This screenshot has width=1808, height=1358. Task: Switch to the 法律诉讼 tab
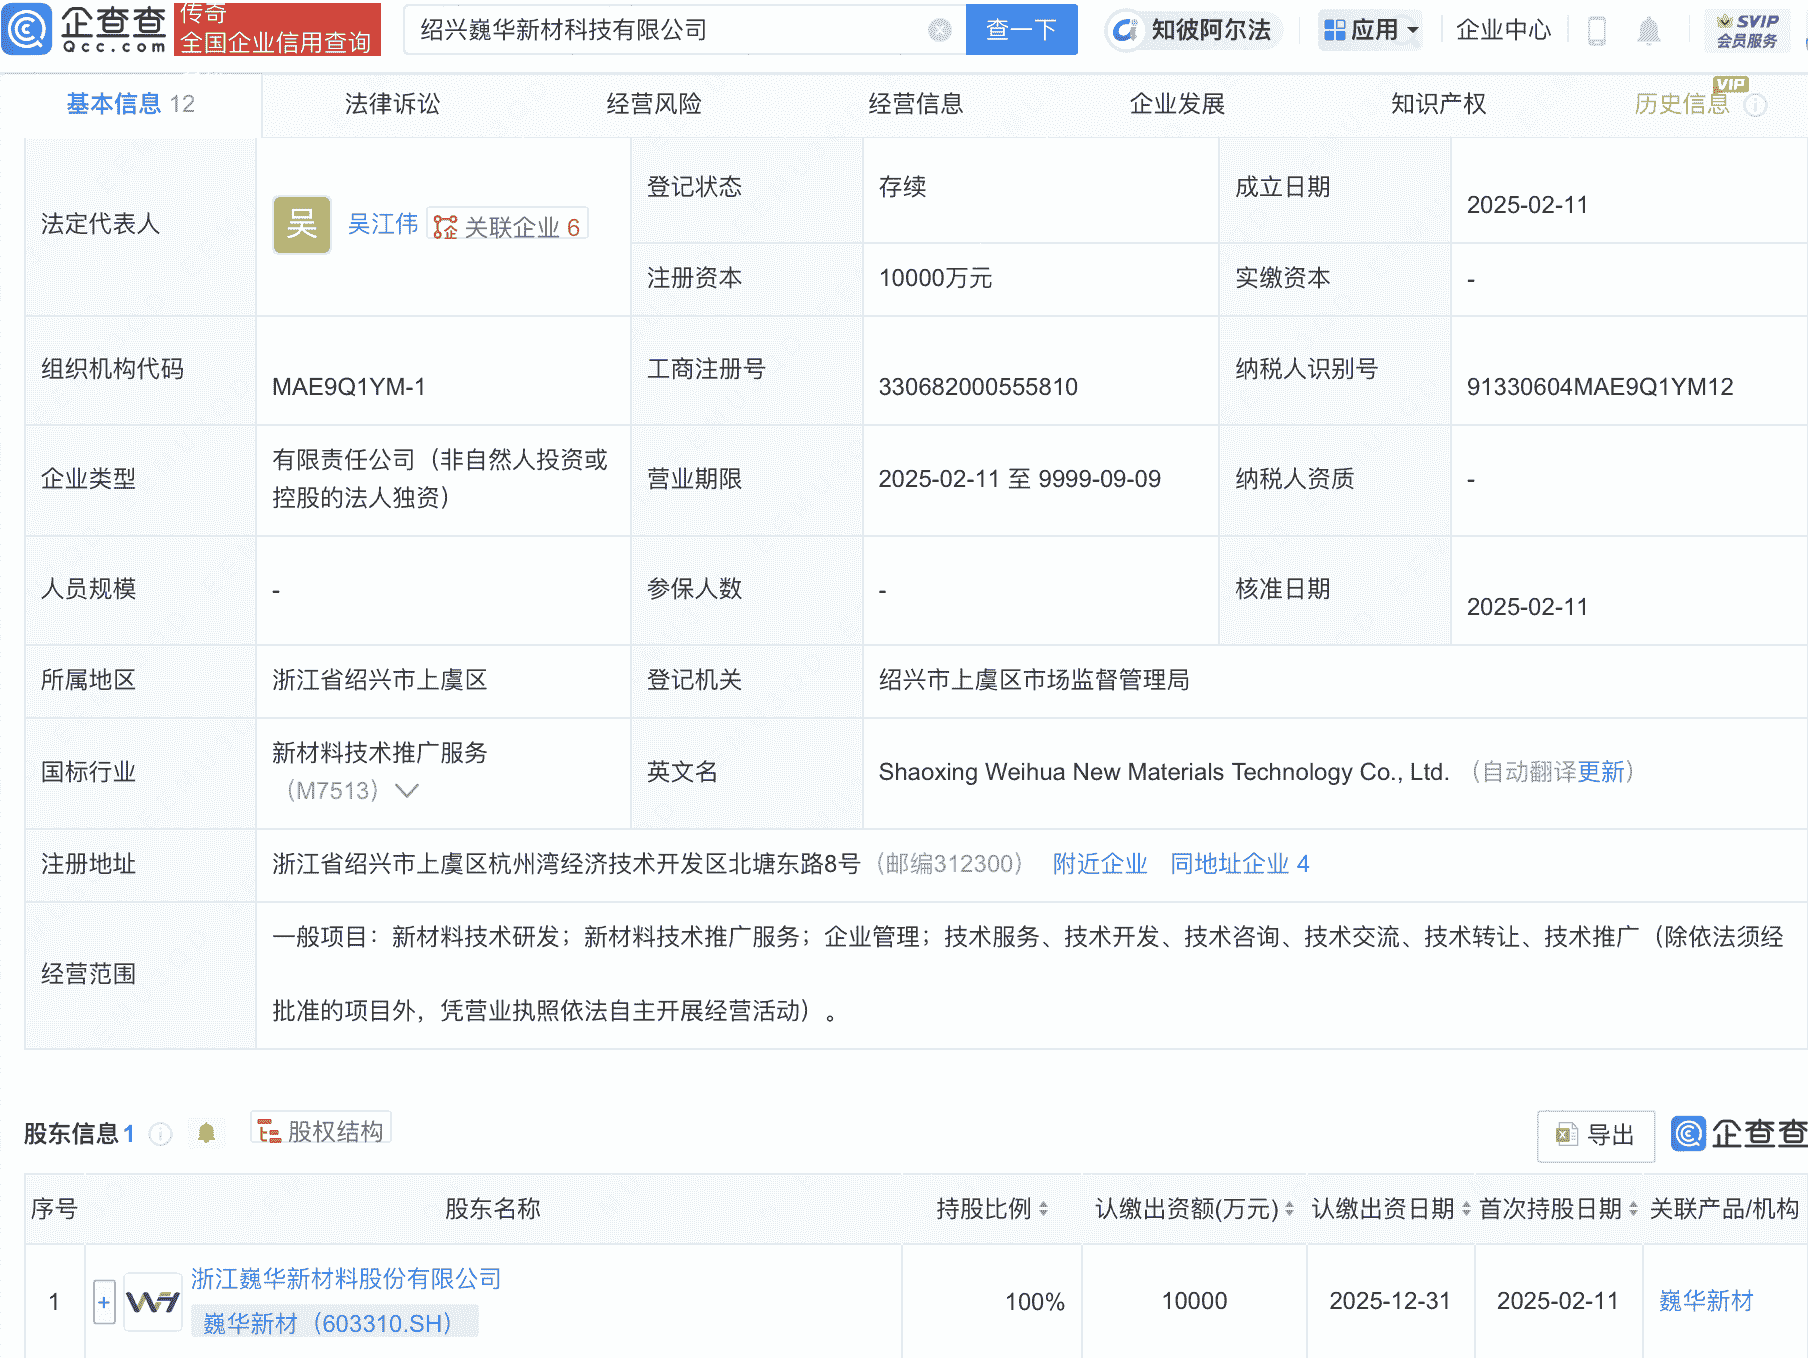(x=392, y=104)
